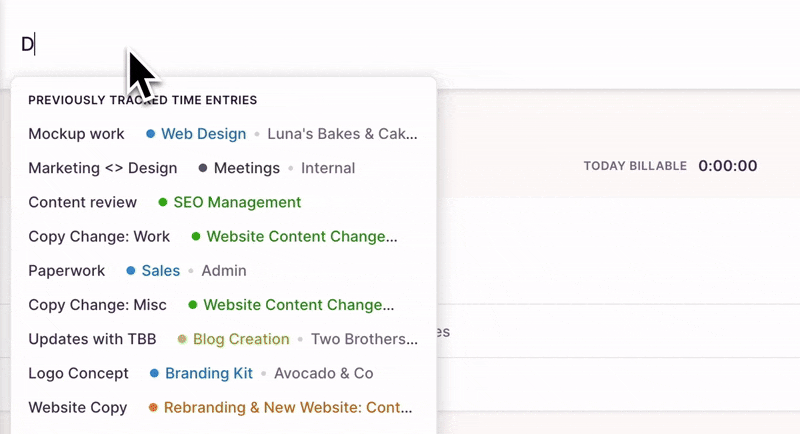Choose the Copy Change: Work entry
800x434 pixels.
point(99,237)
